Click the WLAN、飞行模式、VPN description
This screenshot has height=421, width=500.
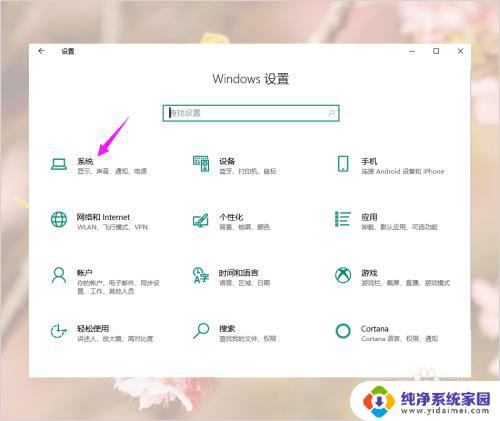pyautogui.click(x=113, y=227)
